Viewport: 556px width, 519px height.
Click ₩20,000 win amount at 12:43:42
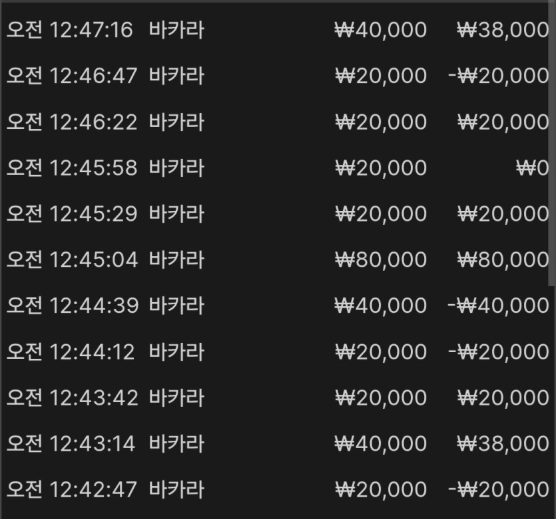(503, 398)
